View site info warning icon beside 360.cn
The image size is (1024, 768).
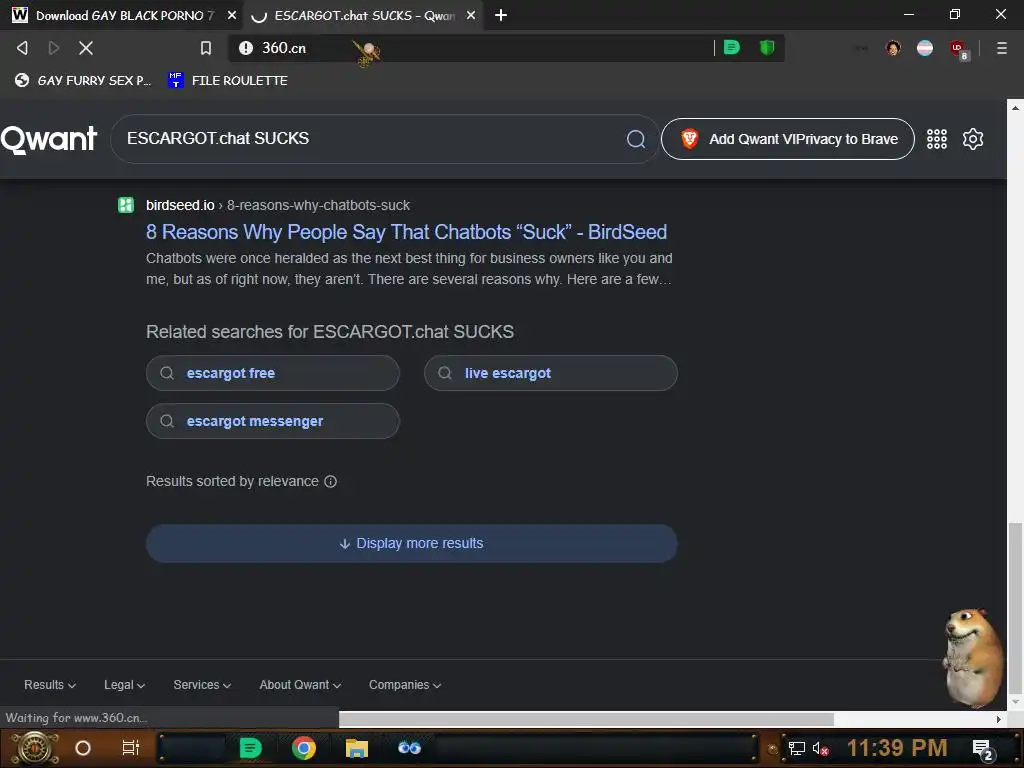(246, 48)
